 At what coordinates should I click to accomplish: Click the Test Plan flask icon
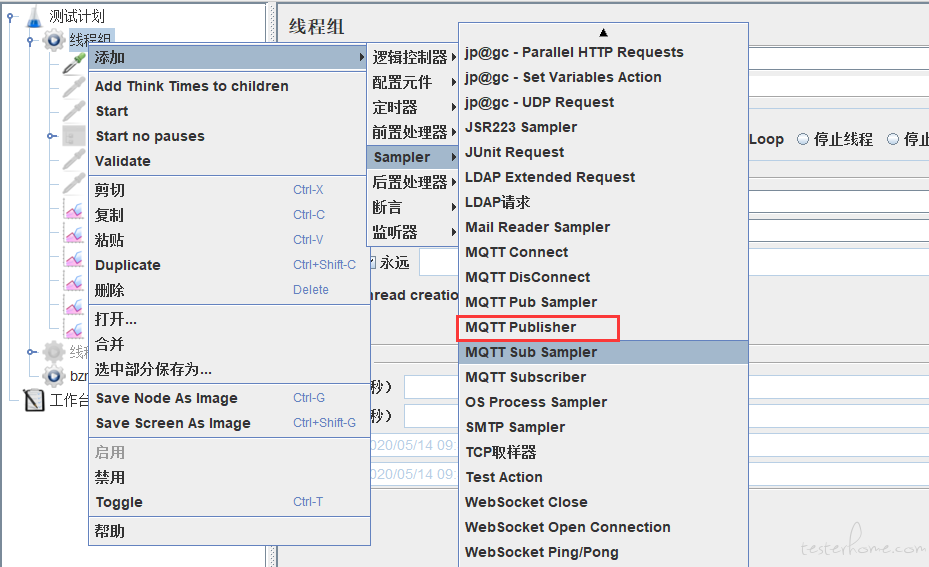point(34,16)
